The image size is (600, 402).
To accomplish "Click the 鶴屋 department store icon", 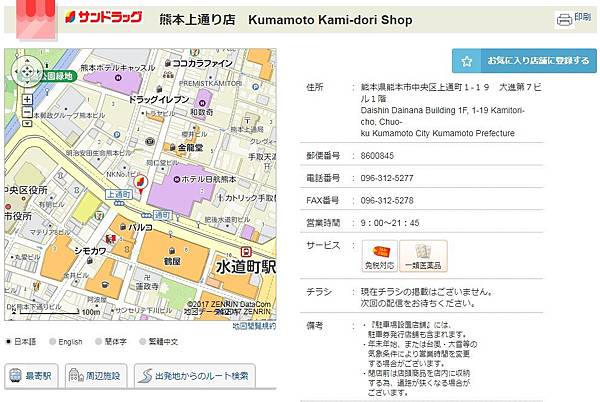I will pos(172,251).
